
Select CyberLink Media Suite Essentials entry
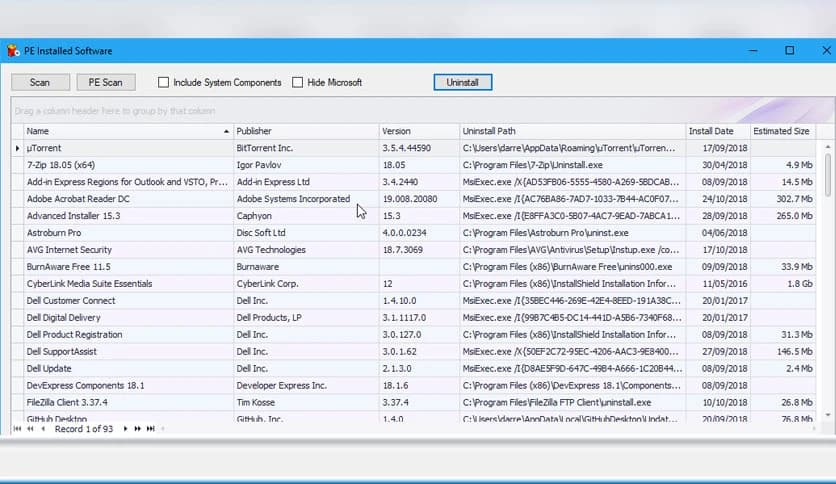(90, 284)
